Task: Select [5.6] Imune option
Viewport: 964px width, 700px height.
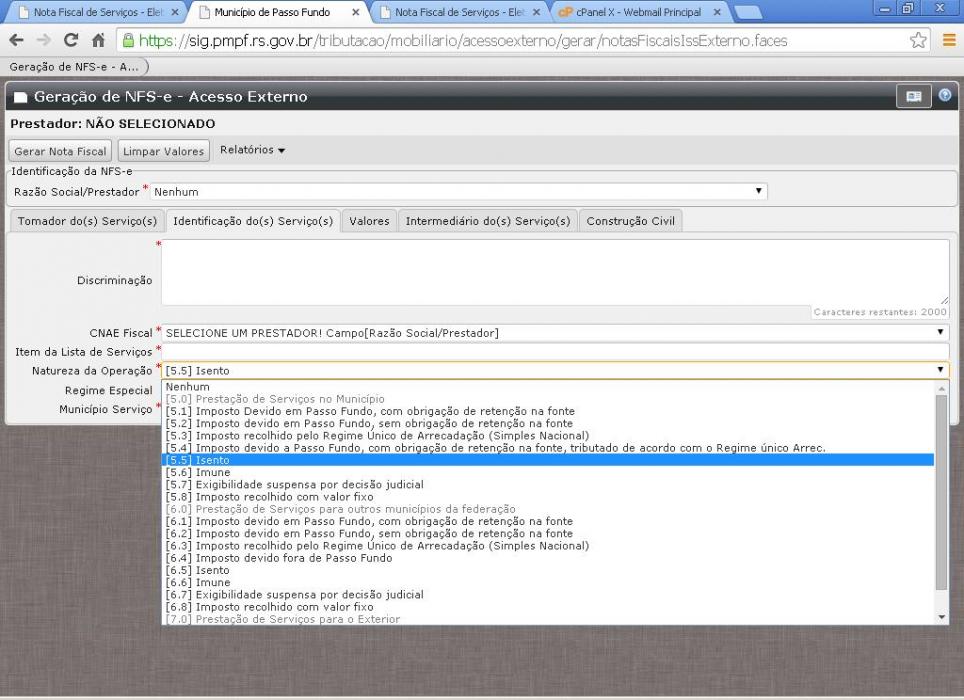Action: [x=548, y=473]
